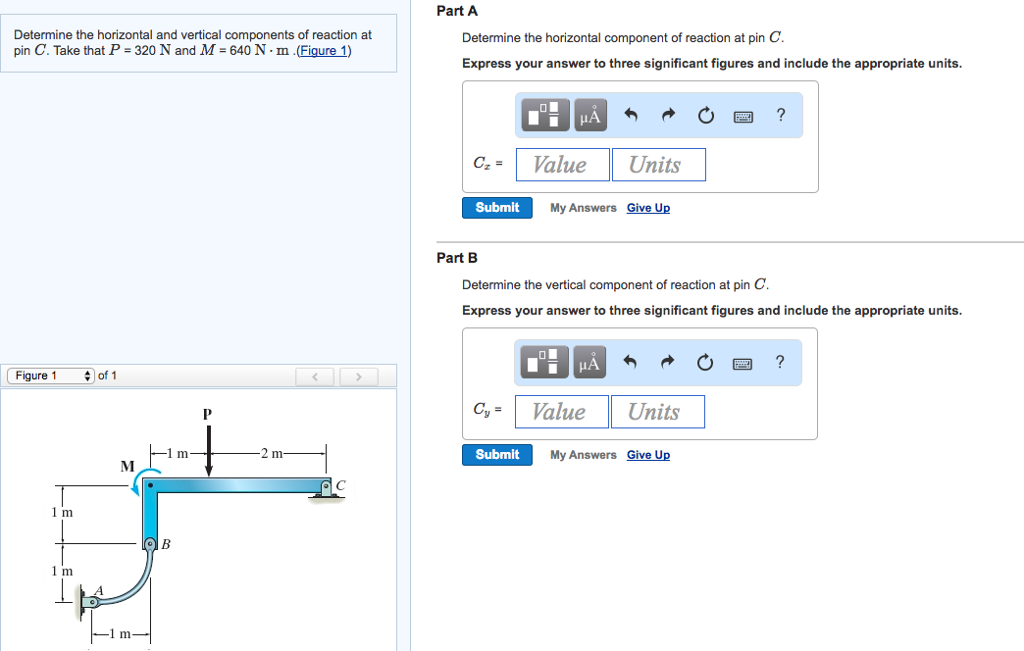Open the equation template editor in Part B
Image resolution: width=1024 pixels, height=651 pixels.
tap(543, 361)
